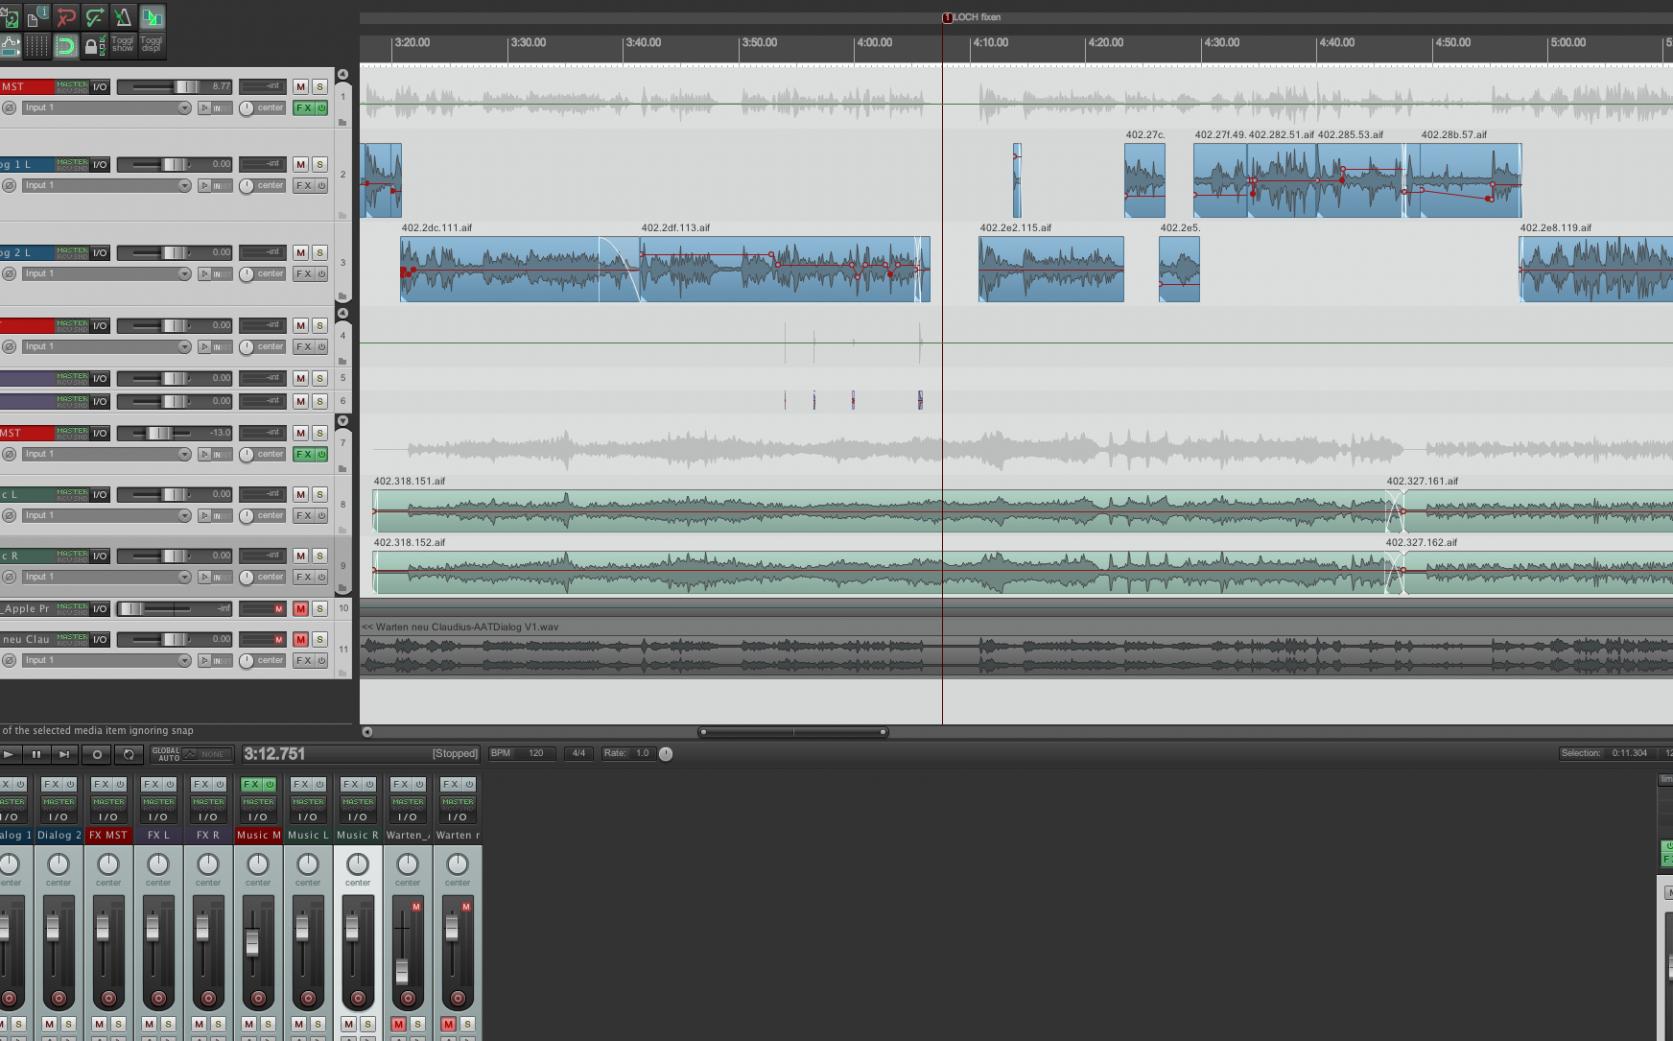Select the 'Music M' mixer channel label
1673x1041 pixels.
click(258, 835)
